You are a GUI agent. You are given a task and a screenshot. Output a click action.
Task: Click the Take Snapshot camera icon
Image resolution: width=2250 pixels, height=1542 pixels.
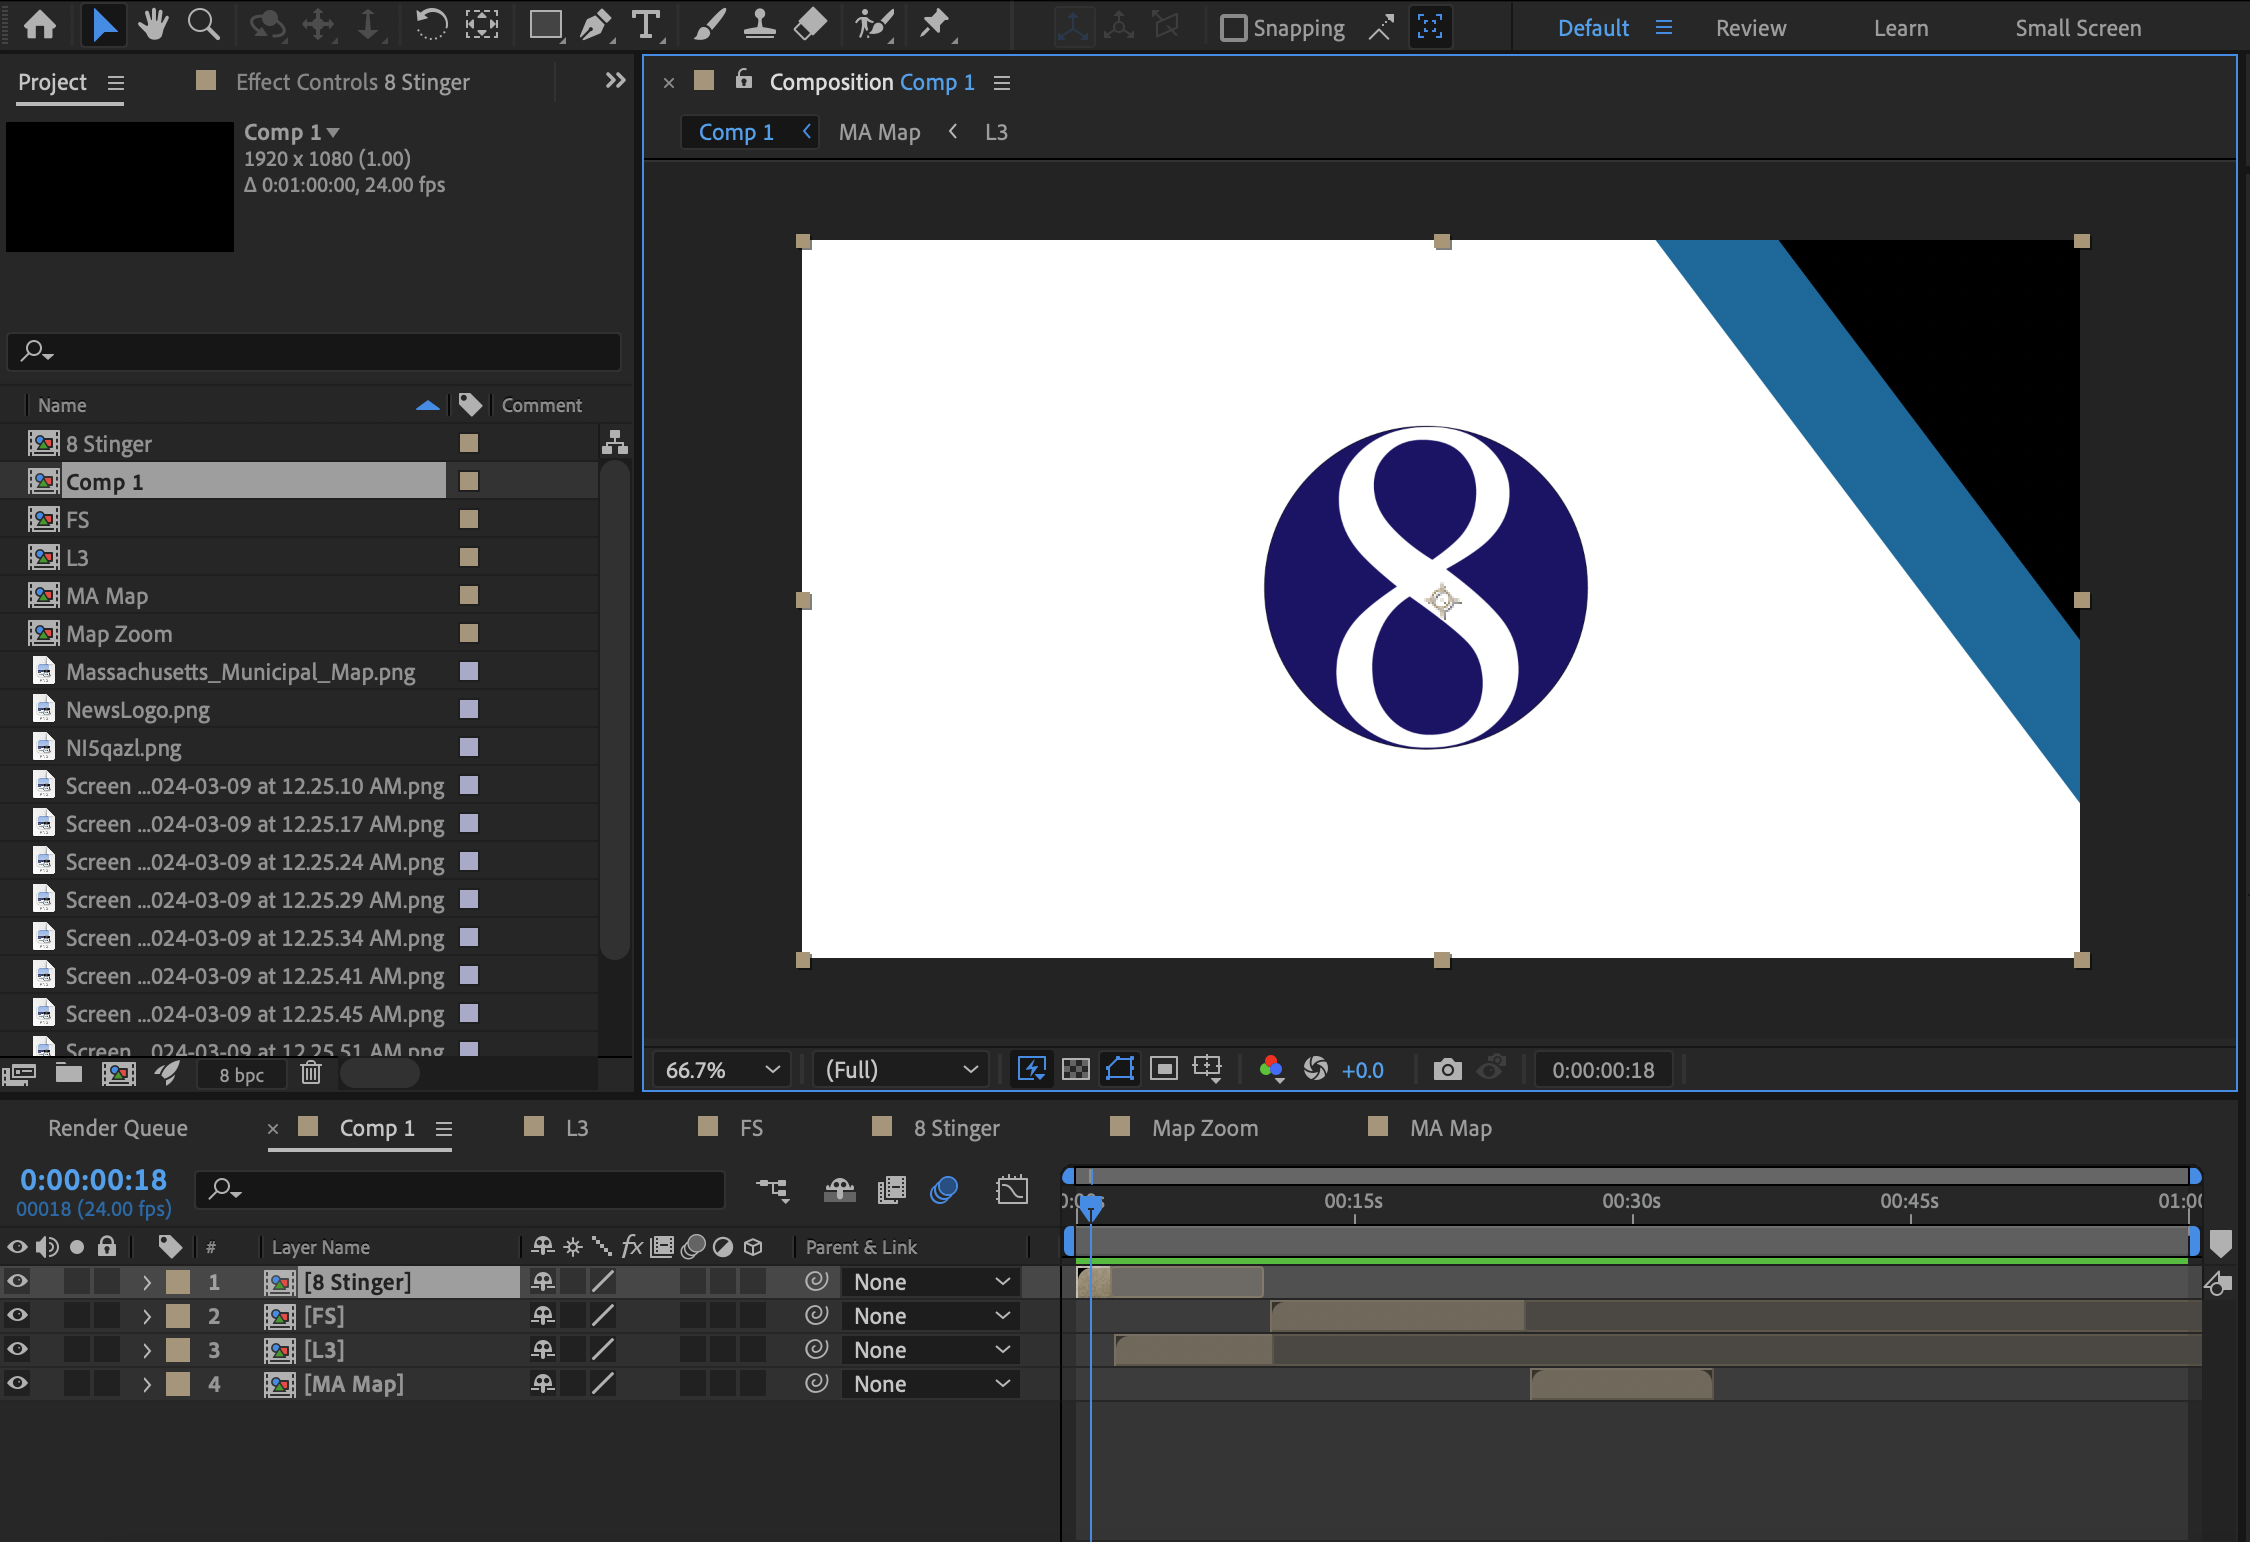pyautogui.click(x=1447, y=1070)
